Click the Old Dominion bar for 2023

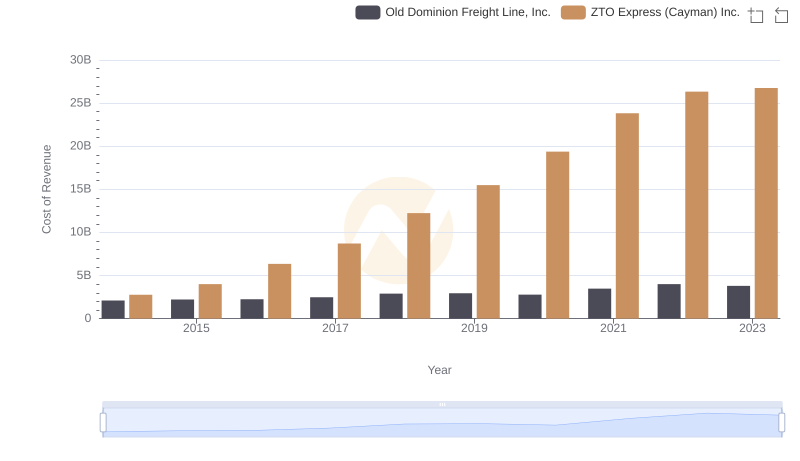click(x=738, y=302)
